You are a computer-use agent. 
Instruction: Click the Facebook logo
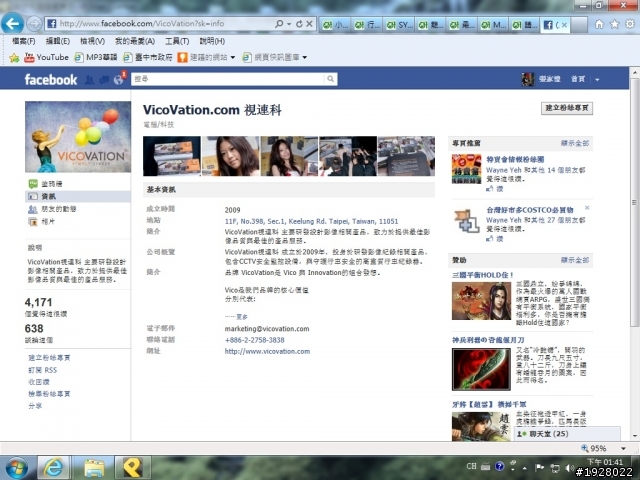click(51, 79)
